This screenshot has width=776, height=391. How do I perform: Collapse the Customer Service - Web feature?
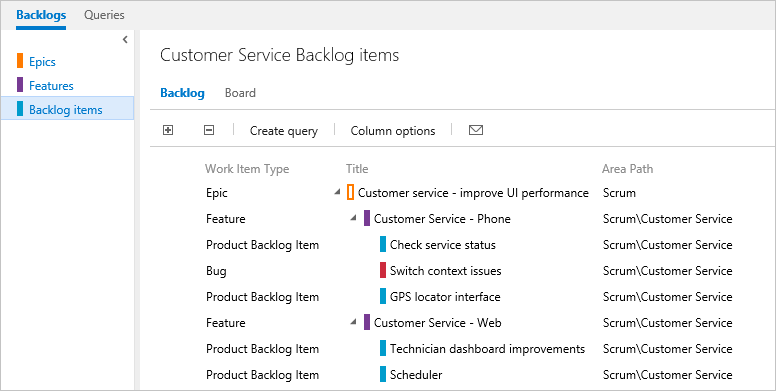click(353, 322)
